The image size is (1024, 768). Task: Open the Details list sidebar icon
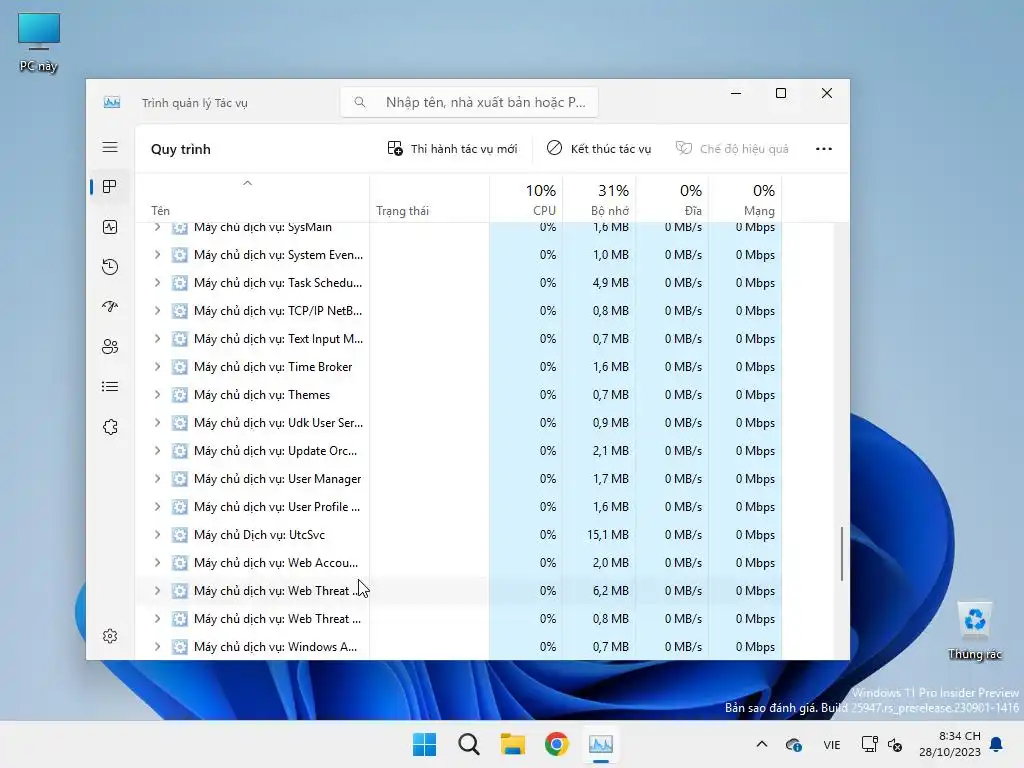pyautogui.click(x=110, y=387)
